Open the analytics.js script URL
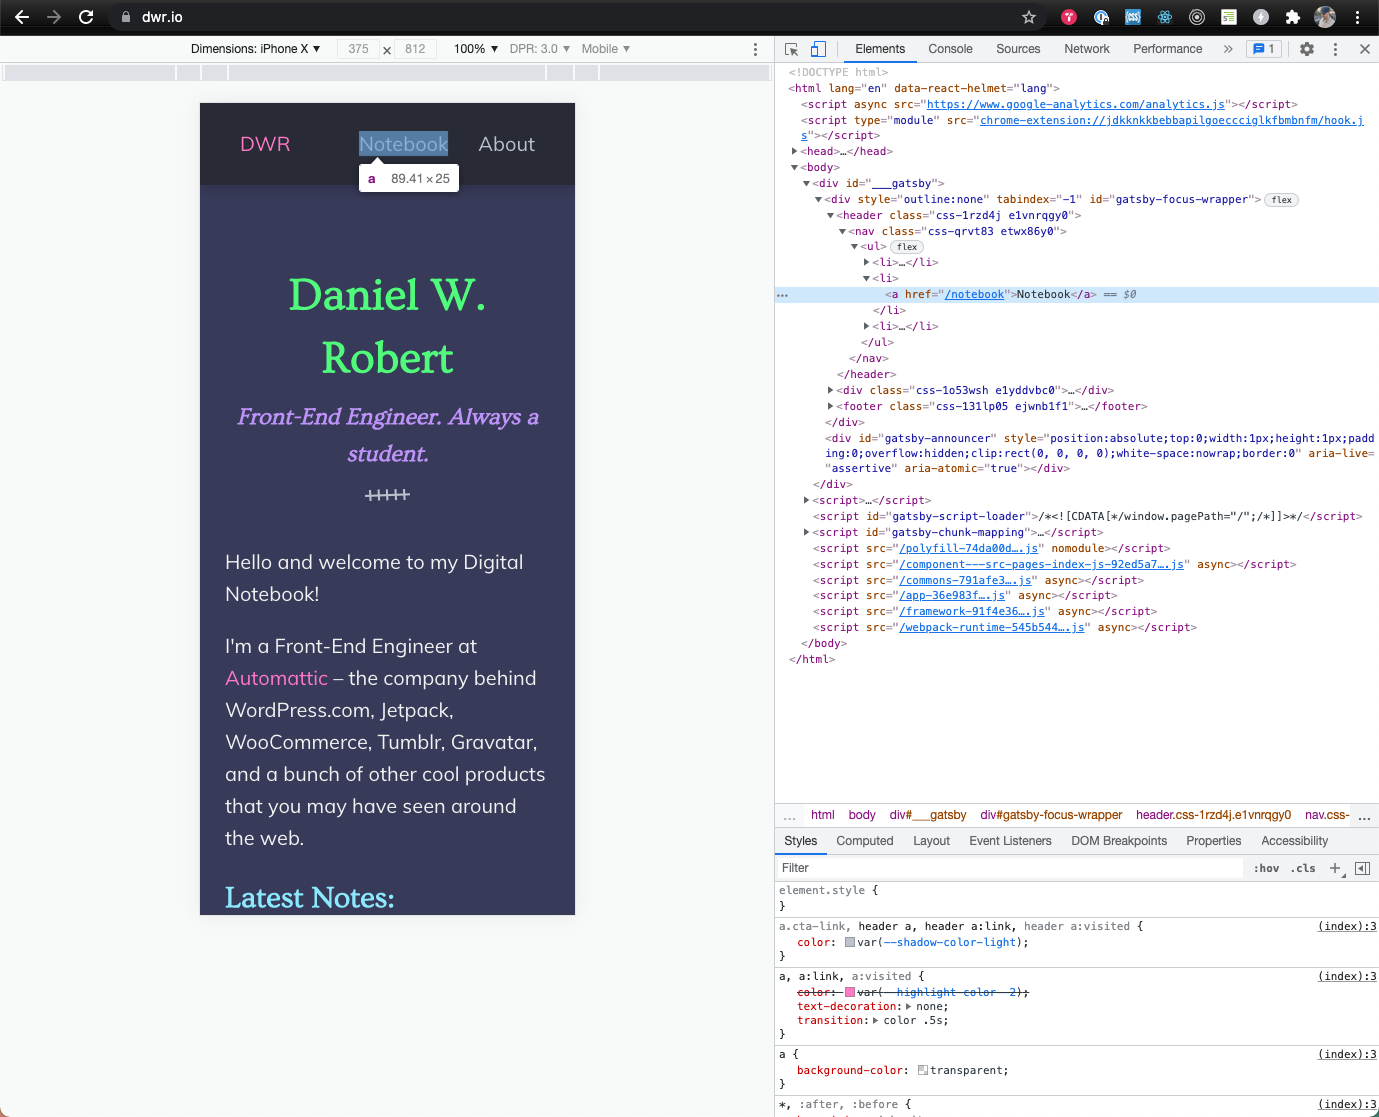This screenshot has height=1117, width=1379. click(1076, 104)
